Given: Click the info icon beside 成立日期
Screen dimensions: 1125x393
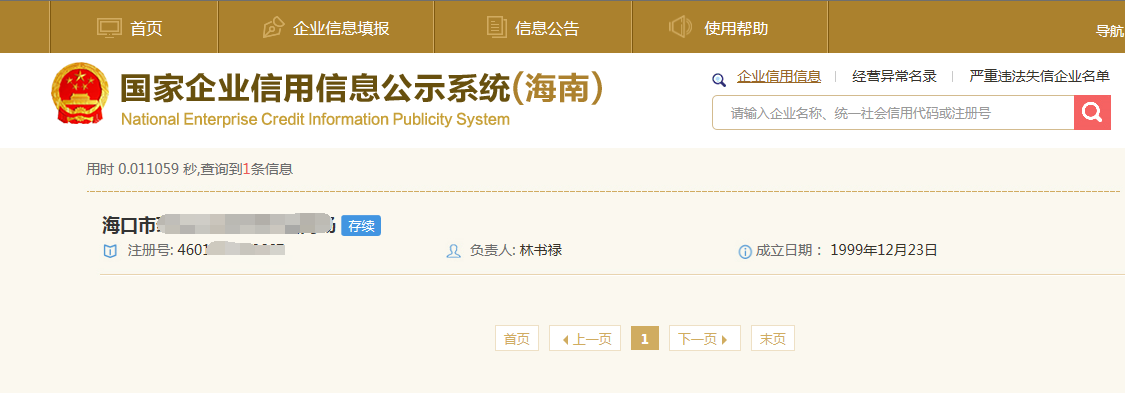Looking at the screenshot, I should (x=745, y=252).
